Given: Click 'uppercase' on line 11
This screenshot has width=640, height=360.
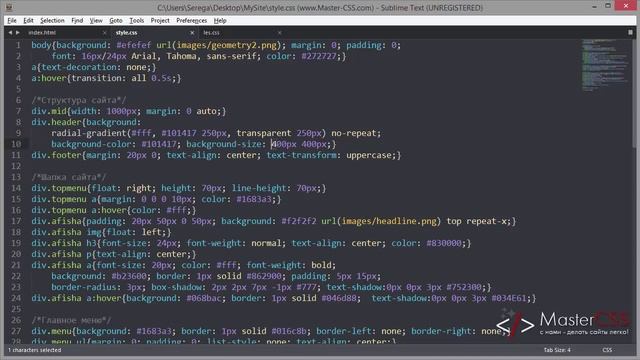Looking at the screenshot, I should point(369,155).
